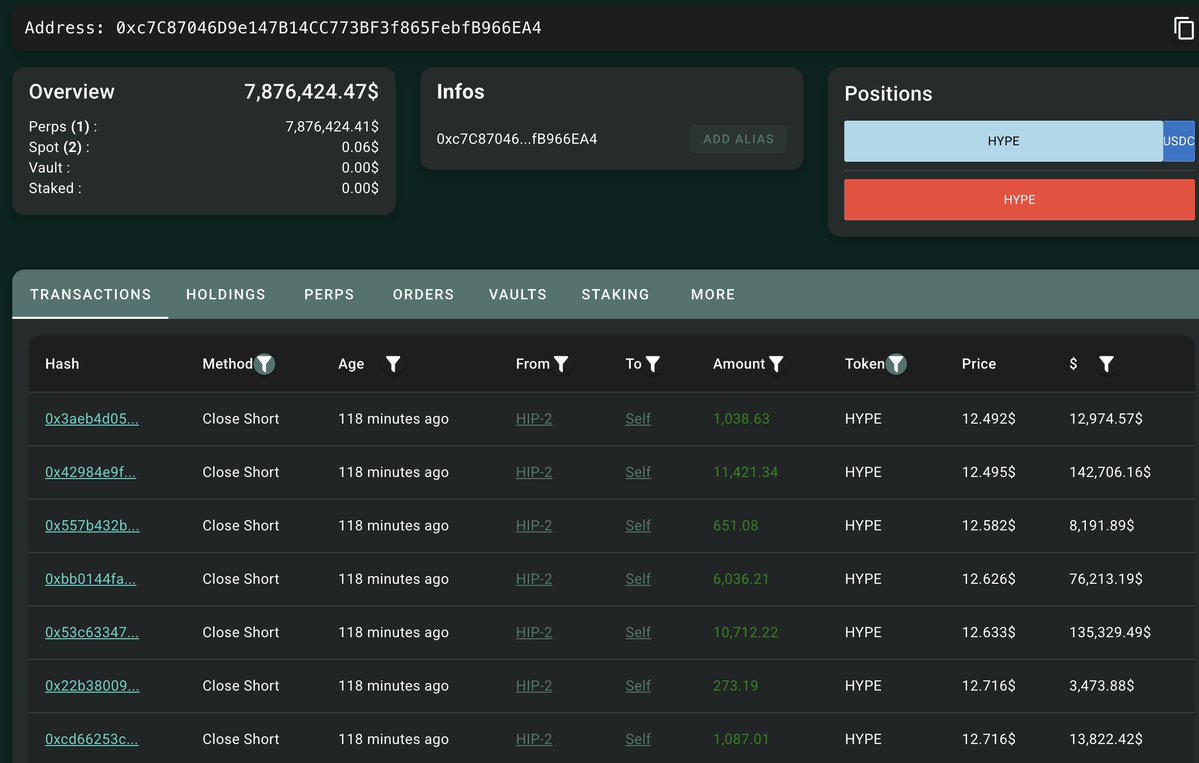Open transaction hash 0xbb0144fa...

pyautogui.click(x=90, y=580)
